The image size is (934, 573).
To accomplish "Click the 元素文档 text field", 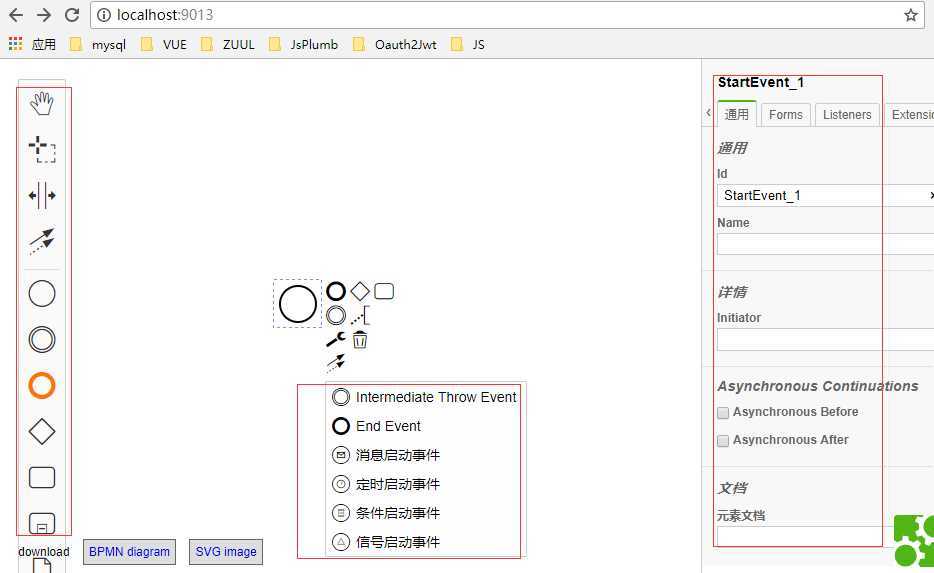I will point(807,536).
